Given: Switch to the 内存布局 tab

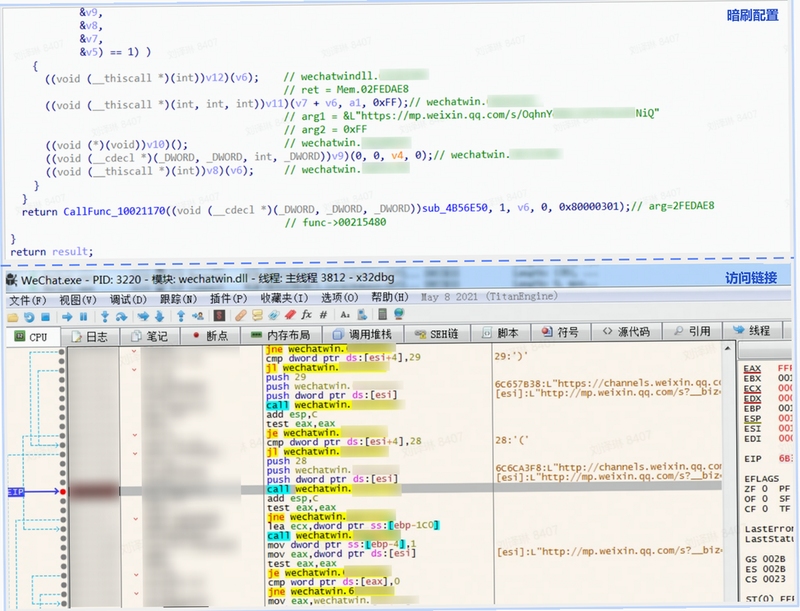Looking at the screenshot, I should pos(281,335).
